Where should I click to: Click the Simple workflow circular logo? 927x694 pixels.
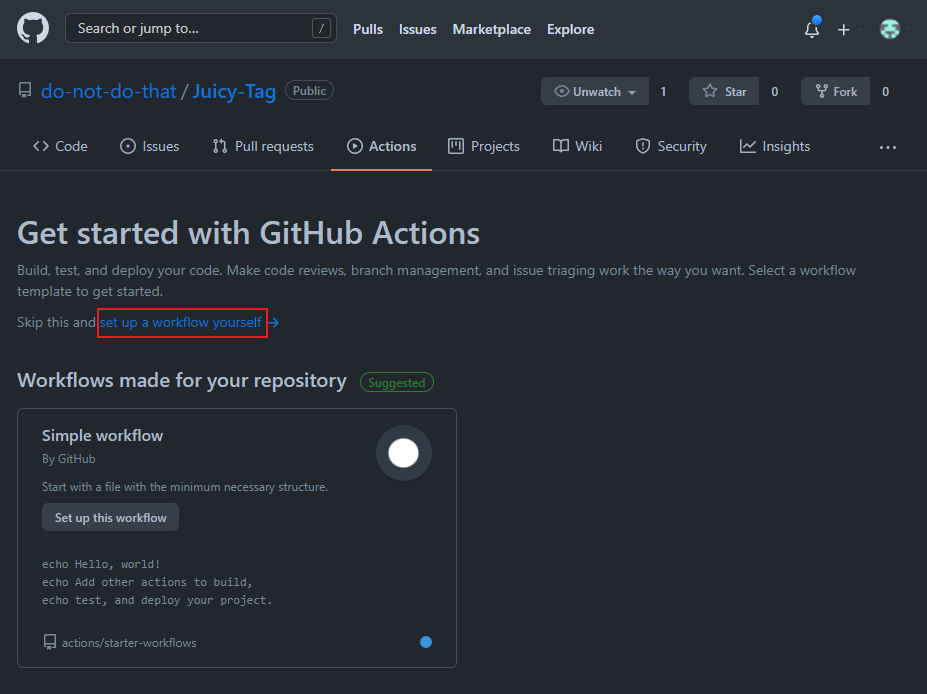404,453
